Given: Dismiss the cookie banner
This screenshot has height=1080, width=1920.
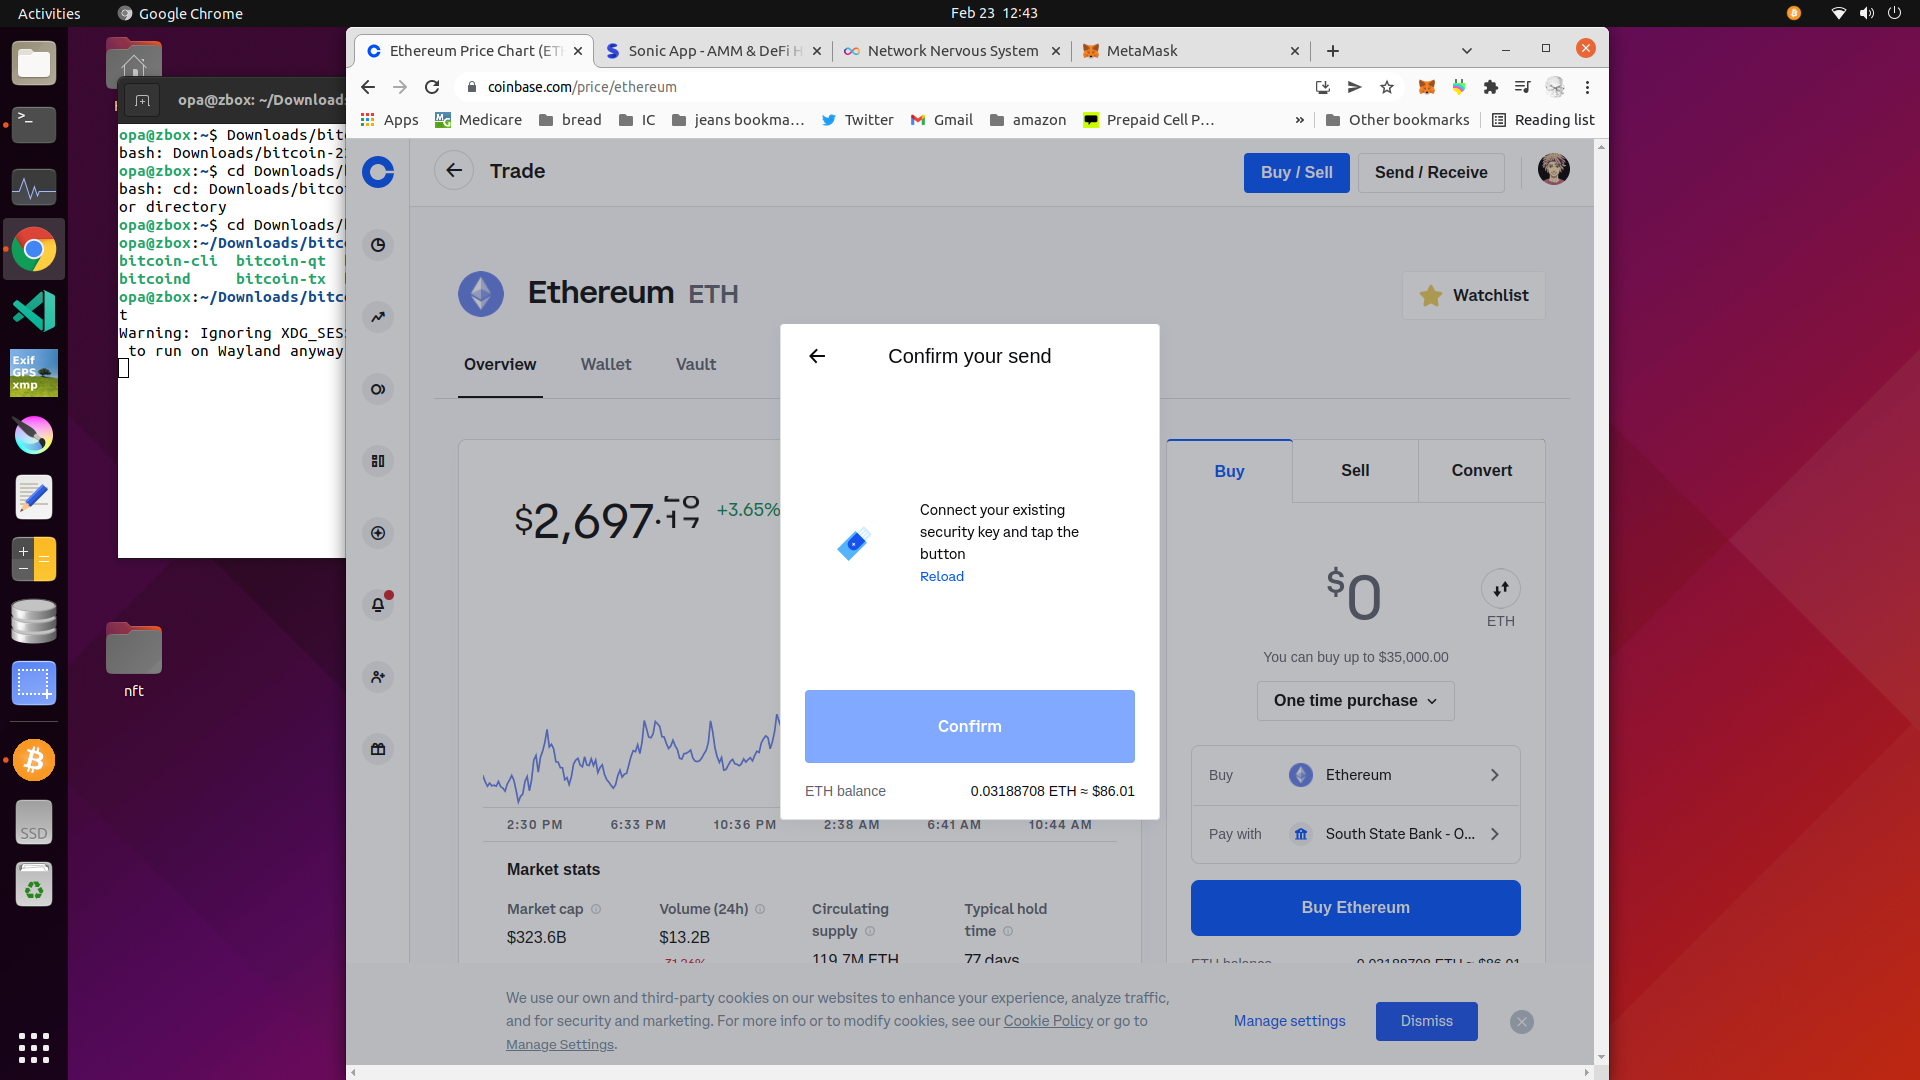Looking at the screenshot, I should click(x=1426, y=1021).
